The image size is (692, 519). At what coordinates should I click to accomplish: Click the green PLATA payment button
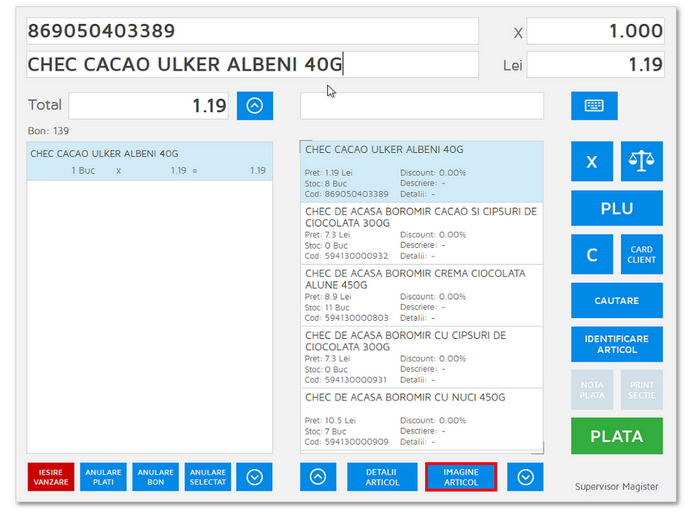pyautogui.click(x=617, y=436)
